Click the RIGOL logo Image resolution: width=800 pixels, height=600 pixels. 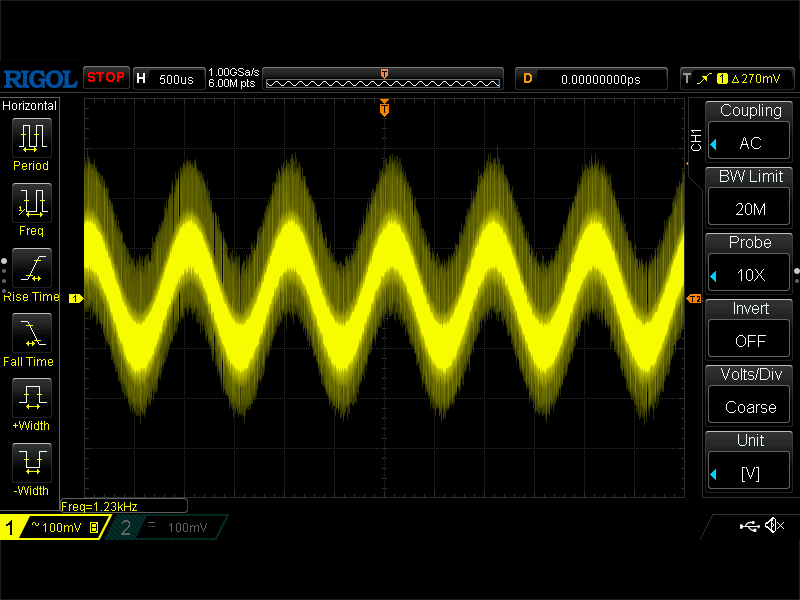(40, 78)
